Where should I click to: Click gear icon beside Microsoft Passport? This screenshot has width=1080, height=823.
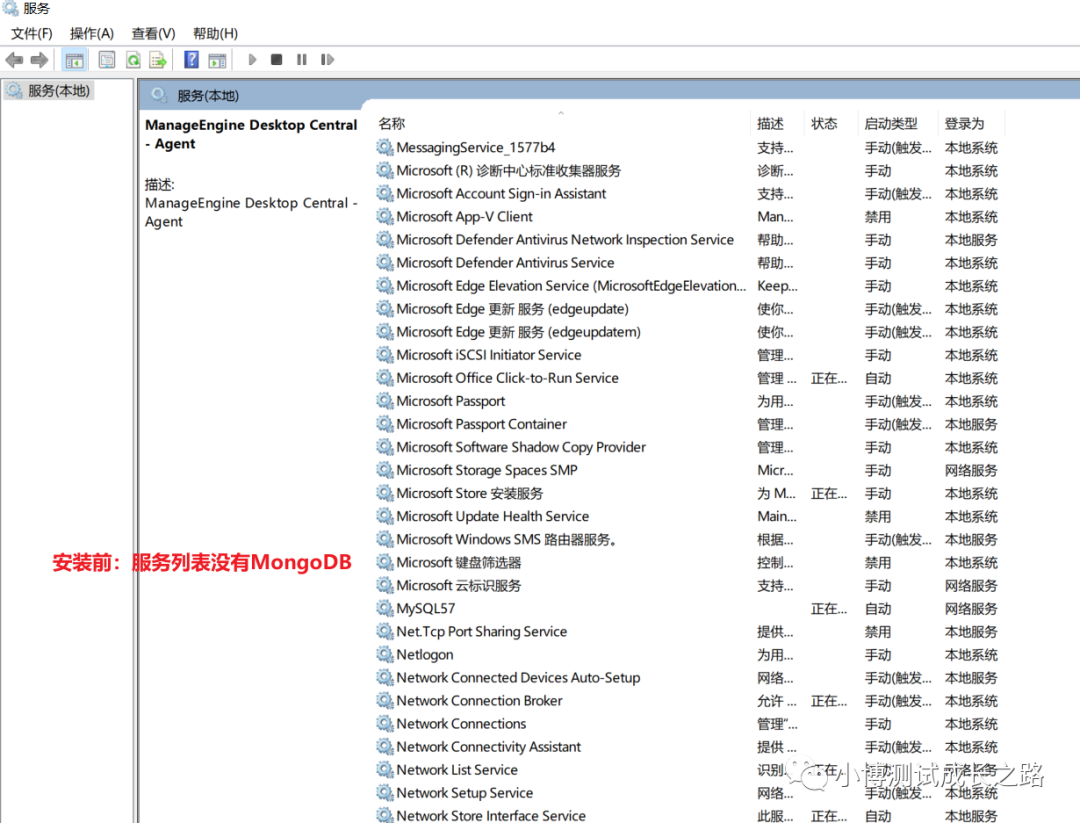point(384,401)
